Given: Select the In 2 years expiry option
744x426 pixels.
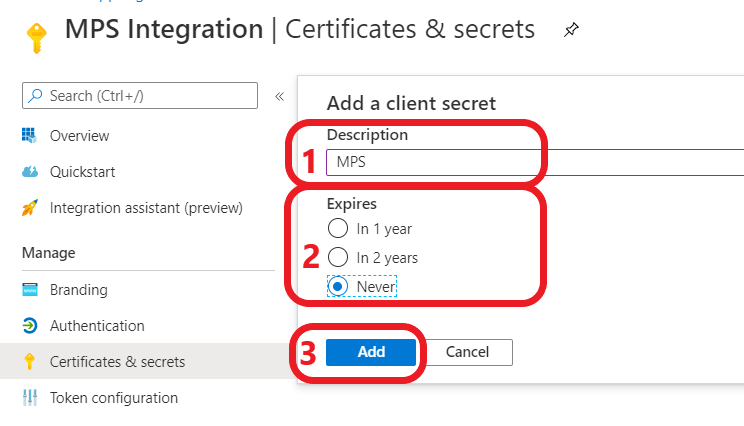Looking at the screenshot, I should point(338,257).
